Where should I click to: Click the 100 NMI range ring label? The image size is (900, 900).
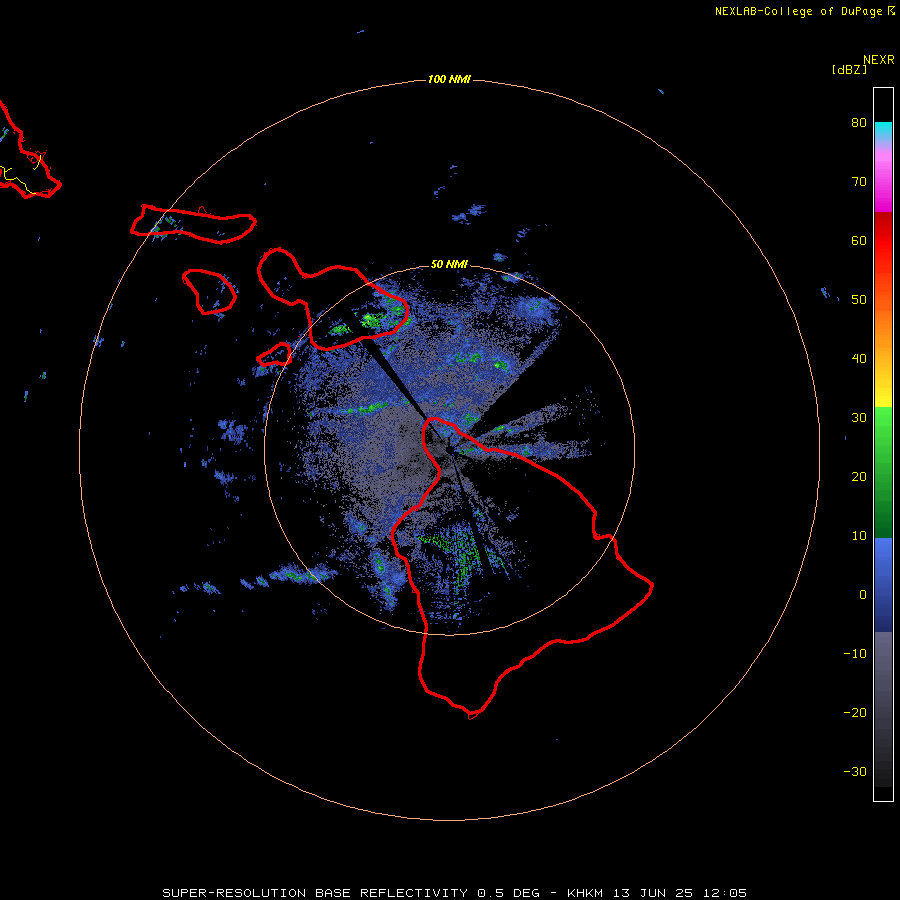pos(449,79)
